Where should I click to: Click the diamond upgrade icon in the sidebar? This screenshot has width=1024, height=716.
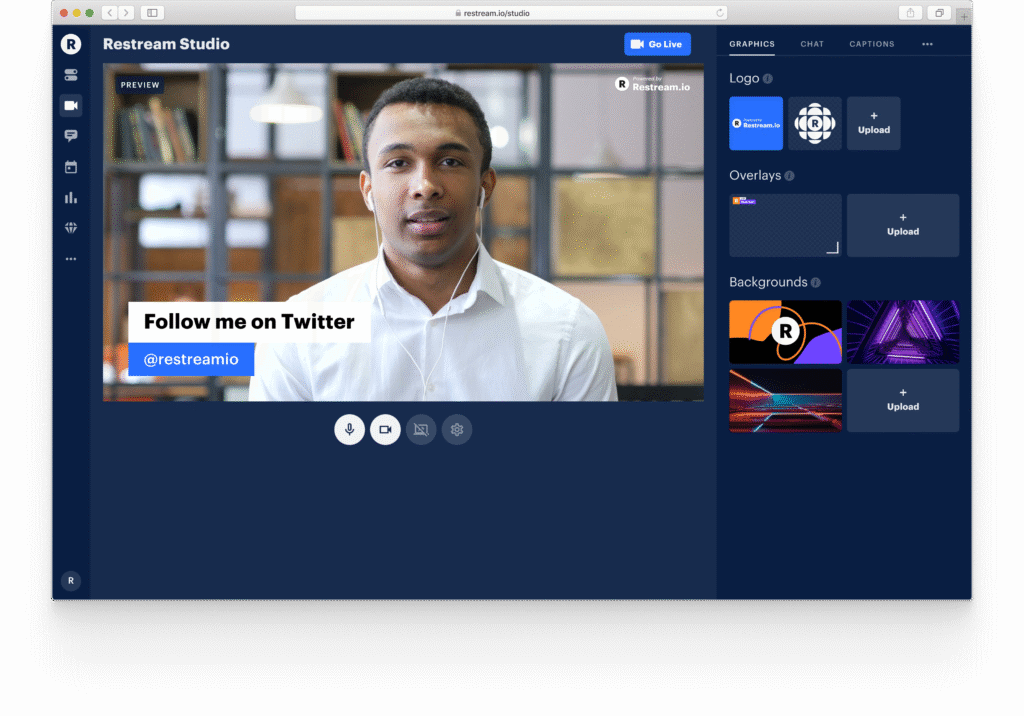(x=71, y=228)
